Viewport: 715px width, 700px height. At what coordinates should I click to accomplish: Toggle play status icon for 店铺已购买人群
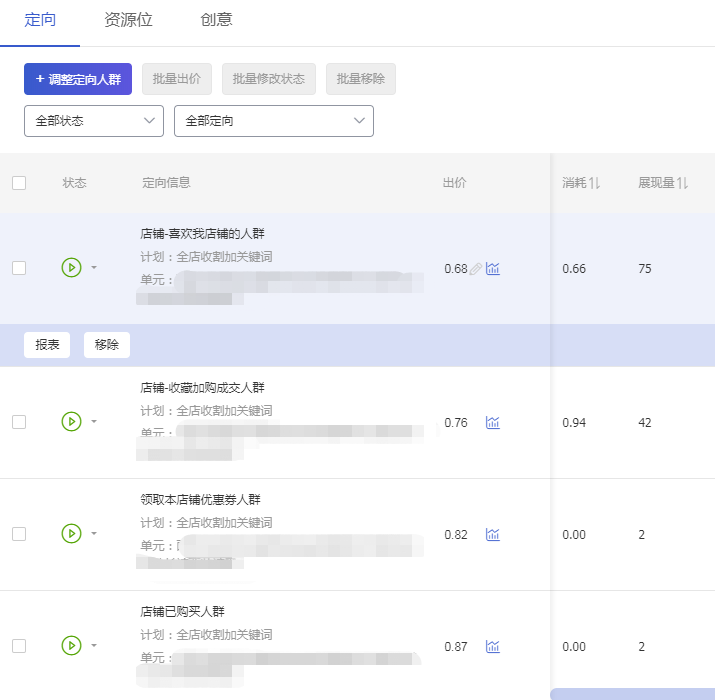tap(72, 646)
